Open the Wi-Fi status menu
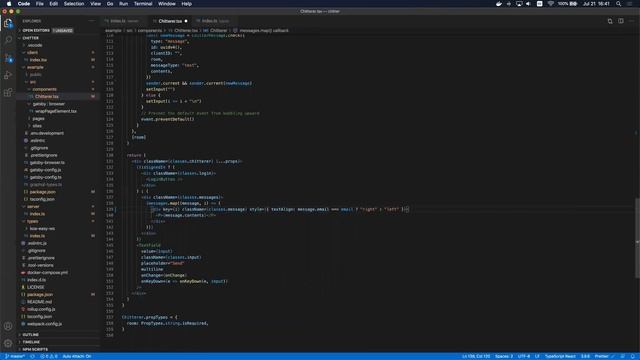 550,4
